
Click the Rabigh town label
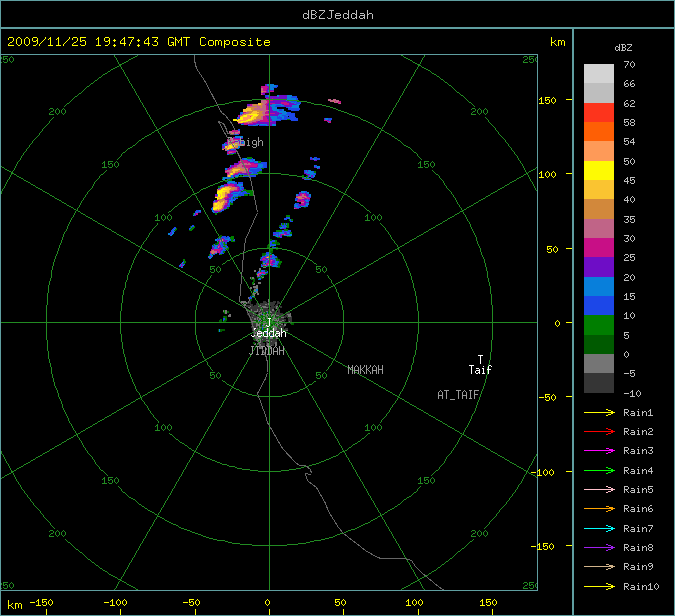pyautogui.click(x=245, y=142)
